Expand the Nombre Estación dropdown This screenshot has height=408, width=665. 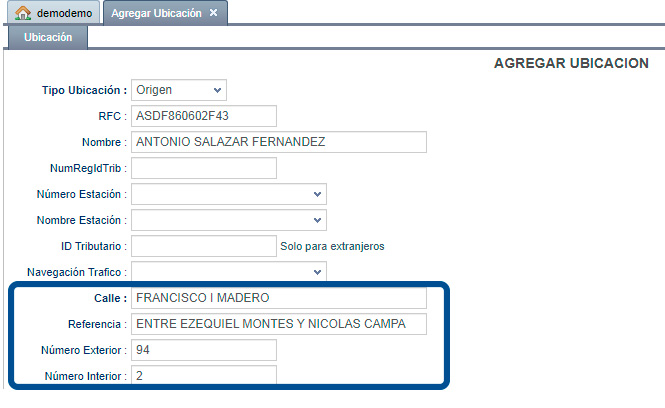pos(229,220)
